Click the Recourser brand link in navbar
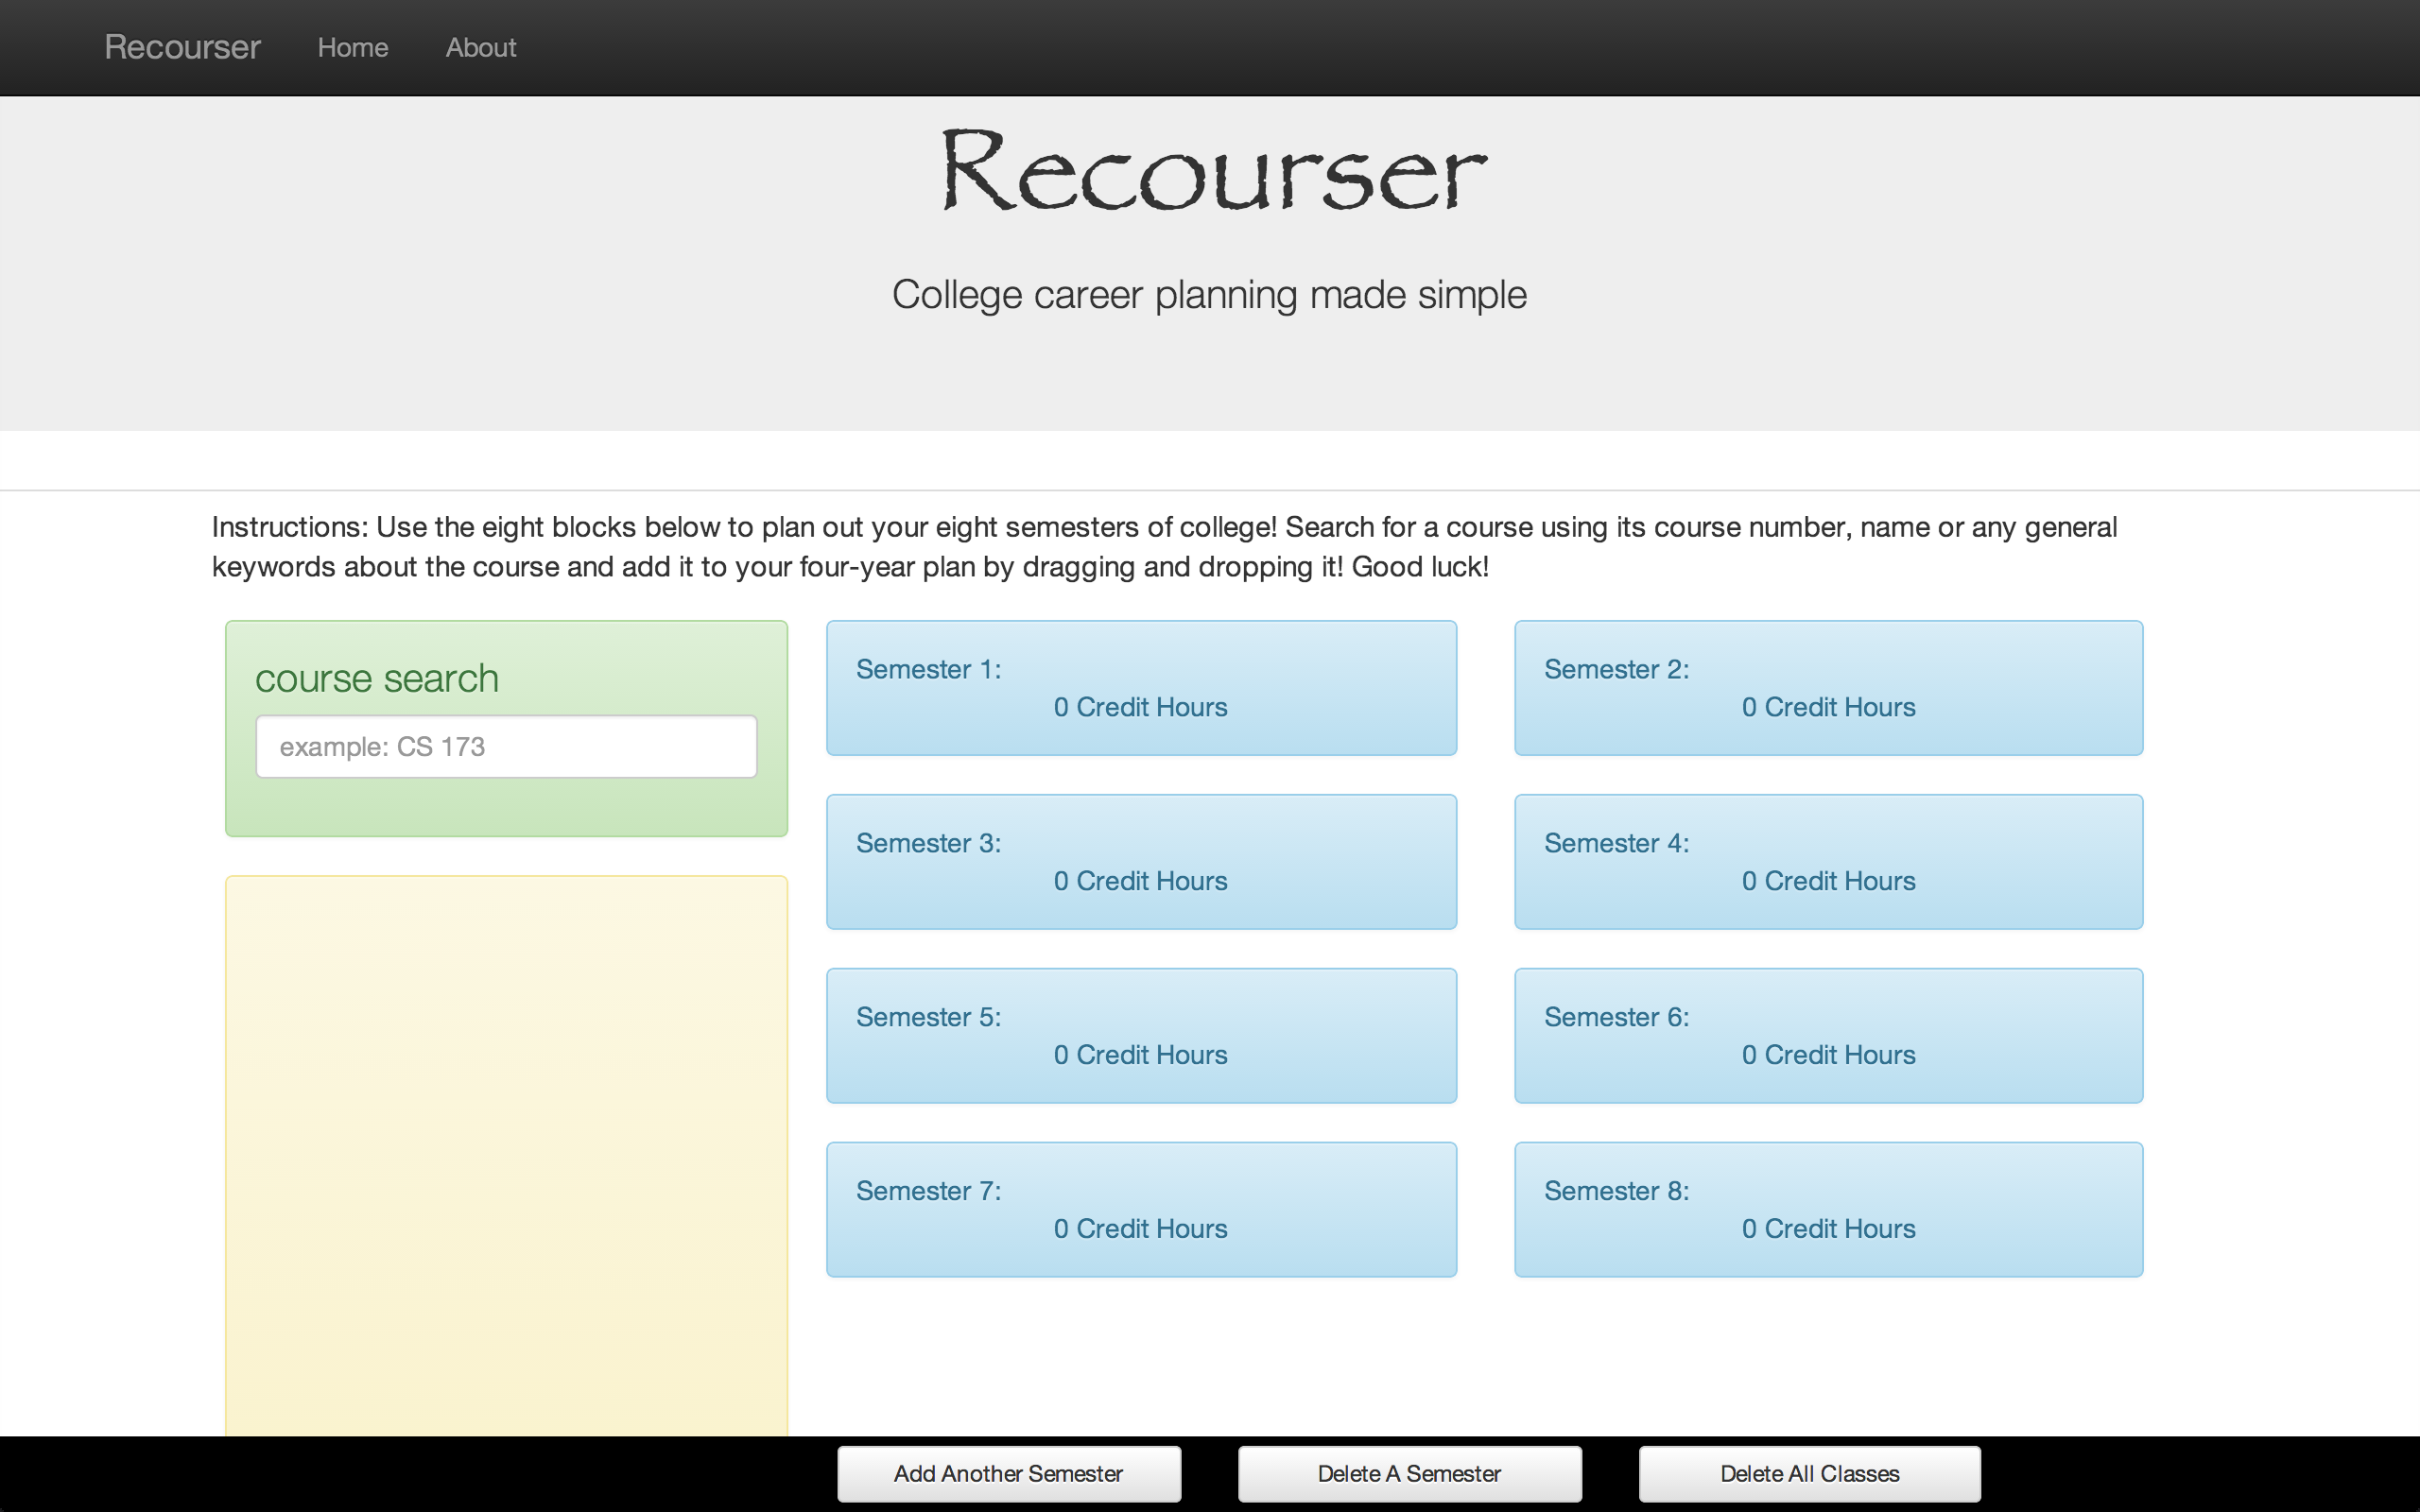Screen dimensions: 2420x1512 (x=182, y=47)
